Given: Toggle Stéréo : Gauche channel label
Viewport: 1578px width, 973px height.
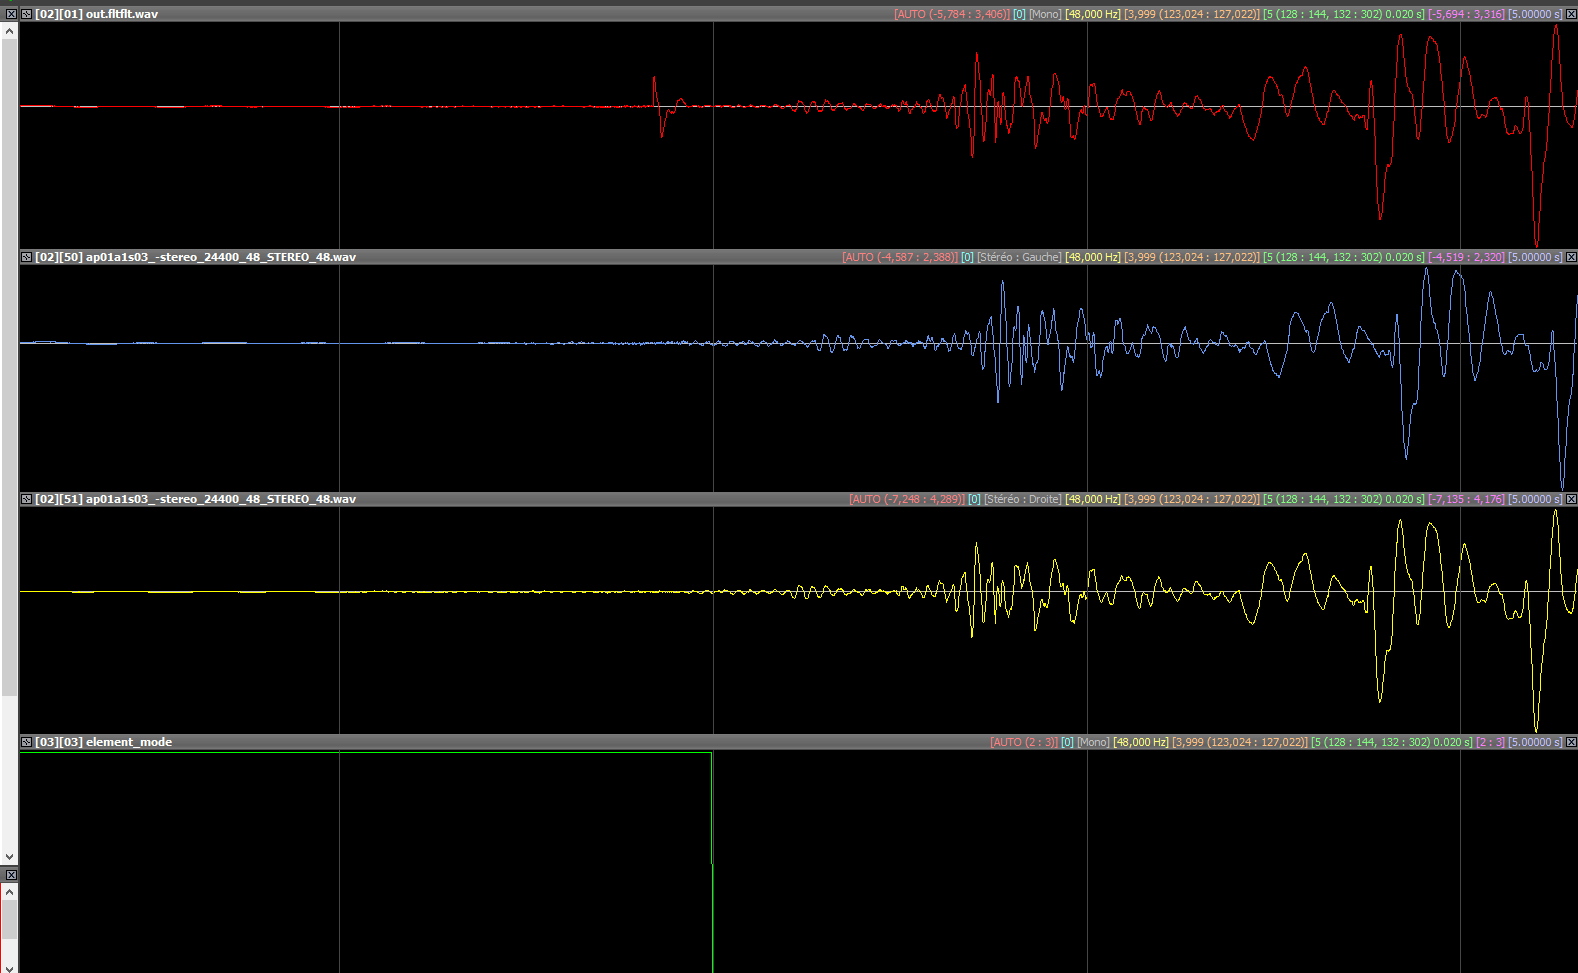Looking at the screenshot, I should pos(1019,257).
